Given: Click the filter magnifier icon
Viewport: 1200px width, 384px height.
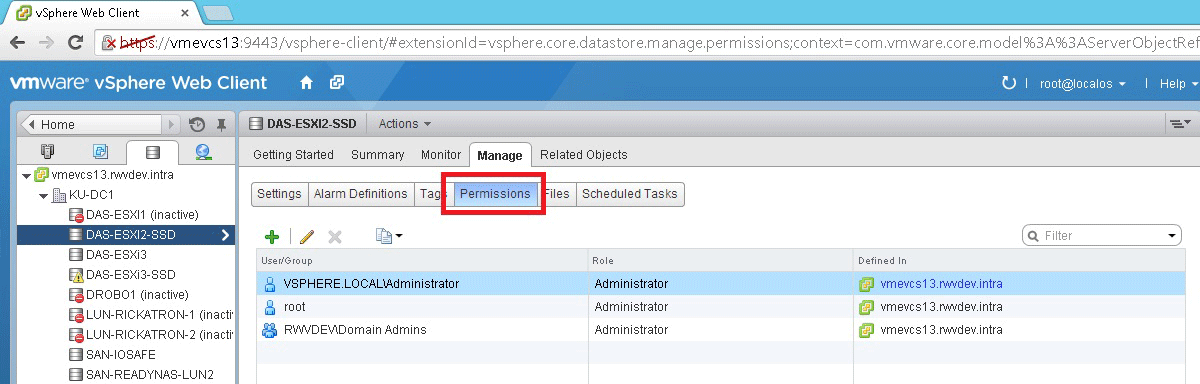Looking at the screenshot, I should coord(1032,236).
